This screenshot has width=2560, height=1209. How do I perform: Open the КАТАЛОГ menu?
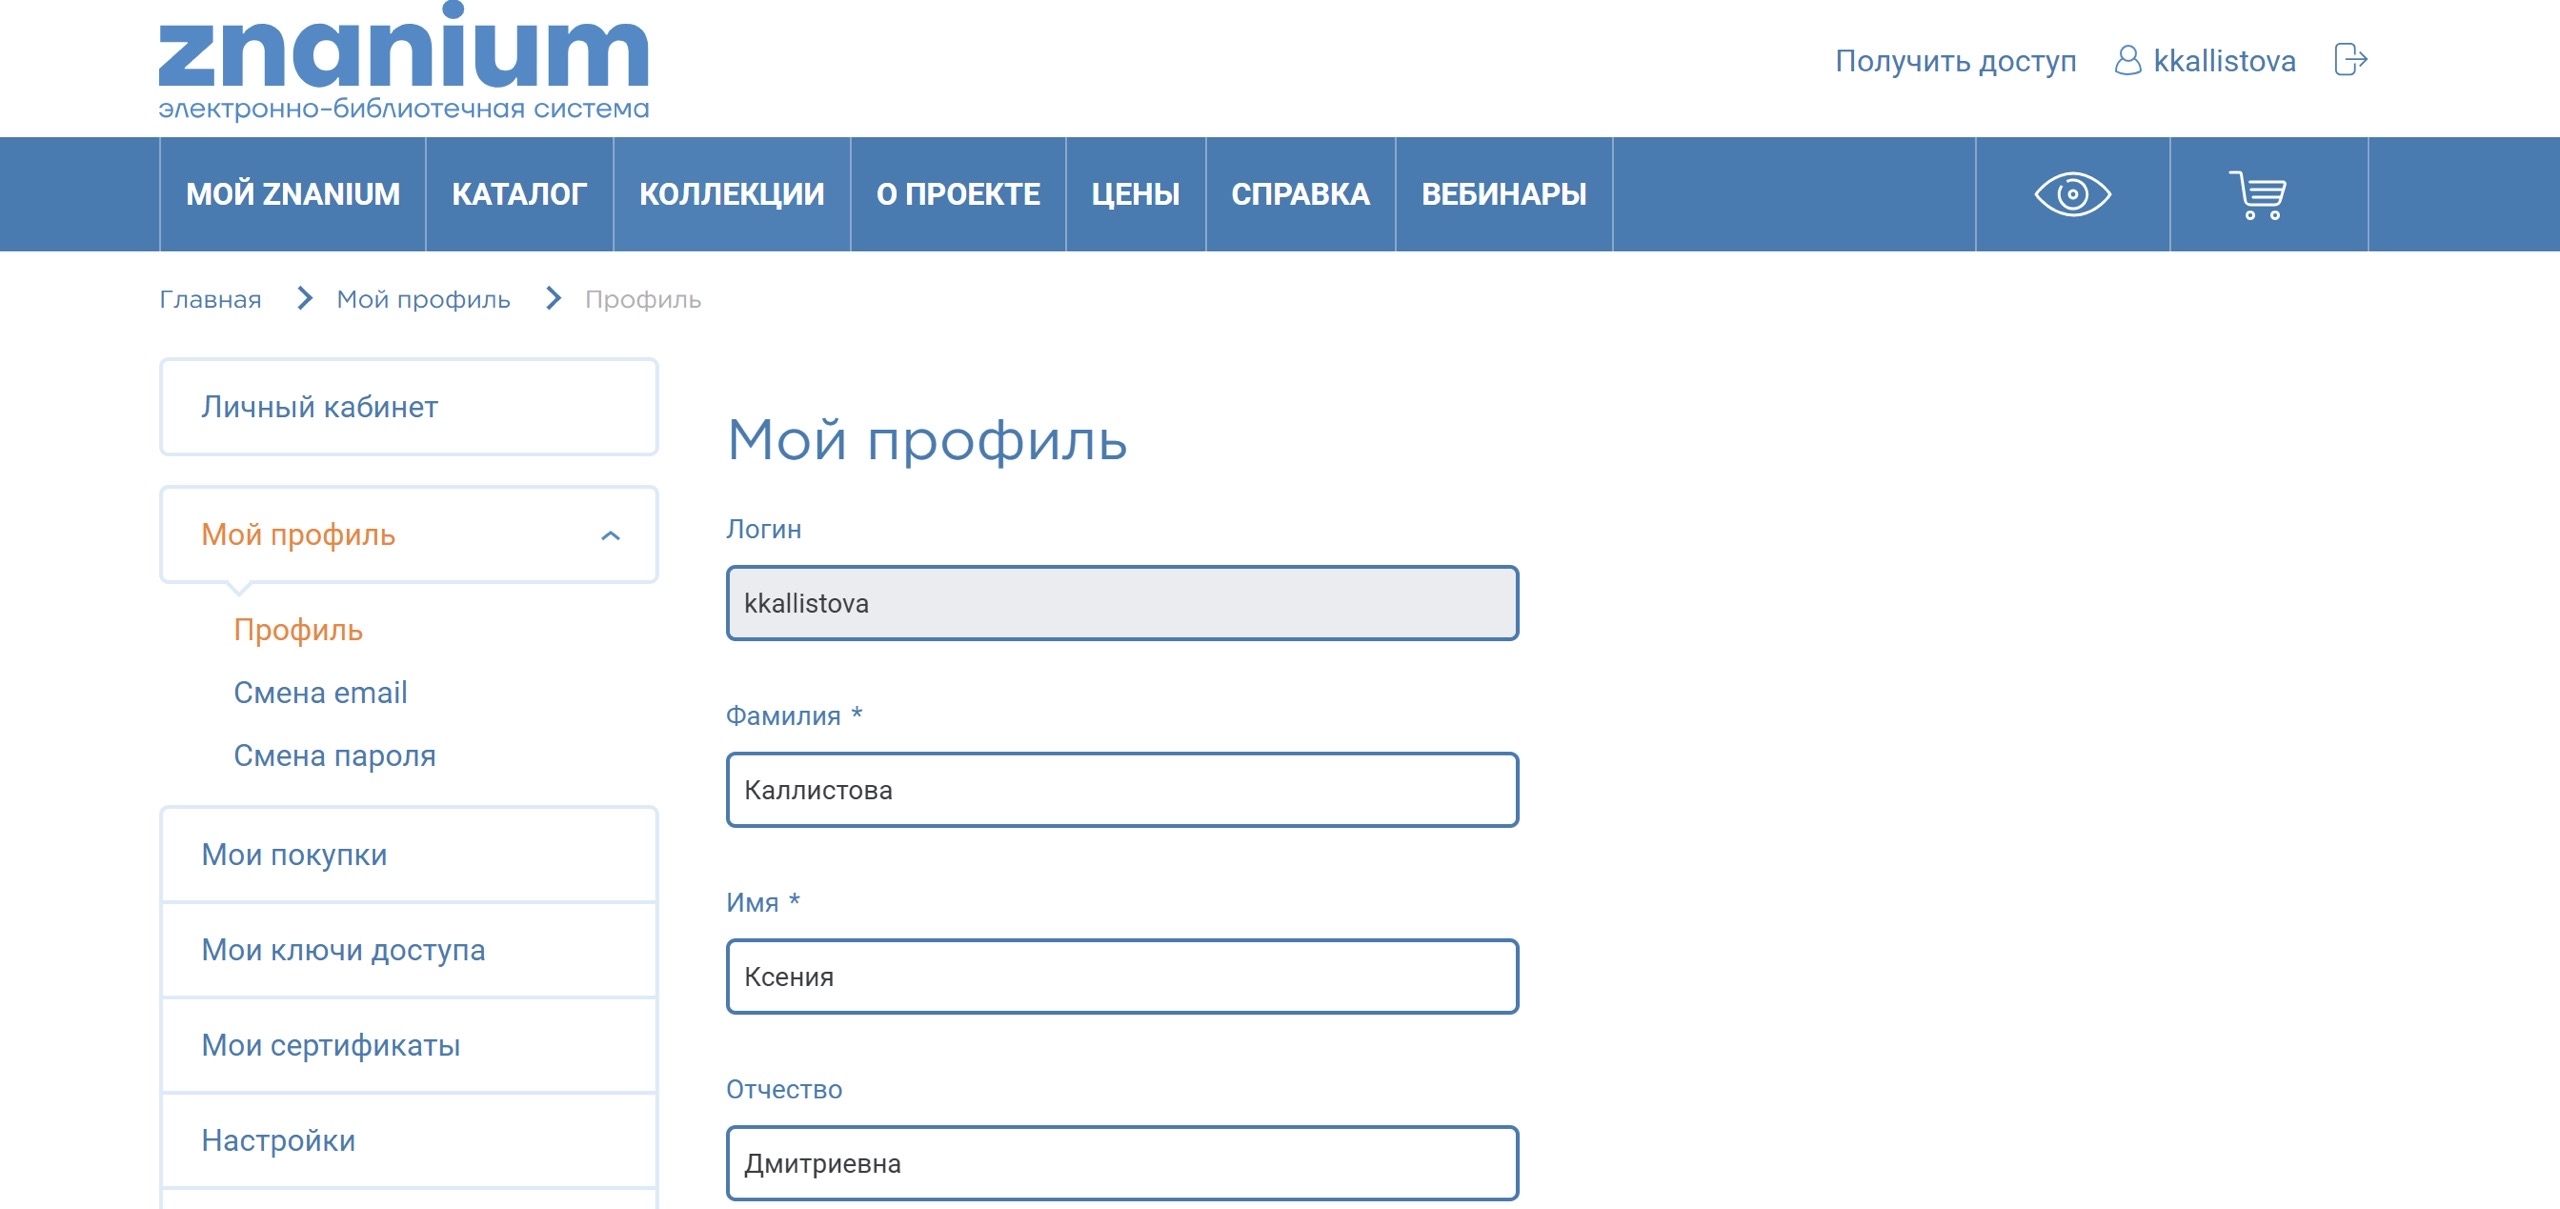coord(519,194)
